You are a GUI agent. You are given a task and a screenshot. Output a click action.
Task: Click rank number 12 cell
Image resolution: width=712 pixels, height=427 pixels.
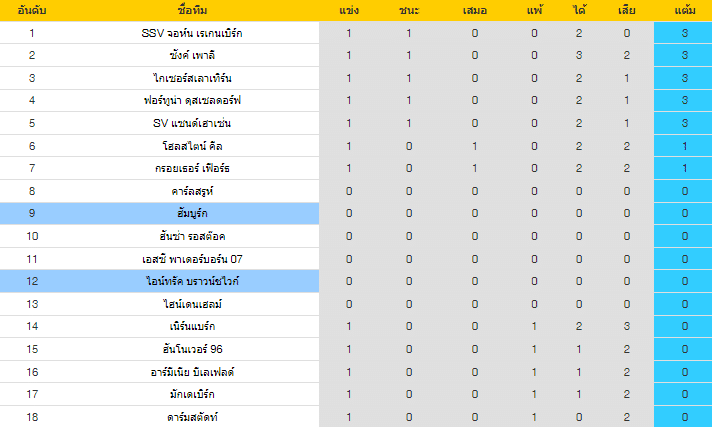[x=32, y=281]
